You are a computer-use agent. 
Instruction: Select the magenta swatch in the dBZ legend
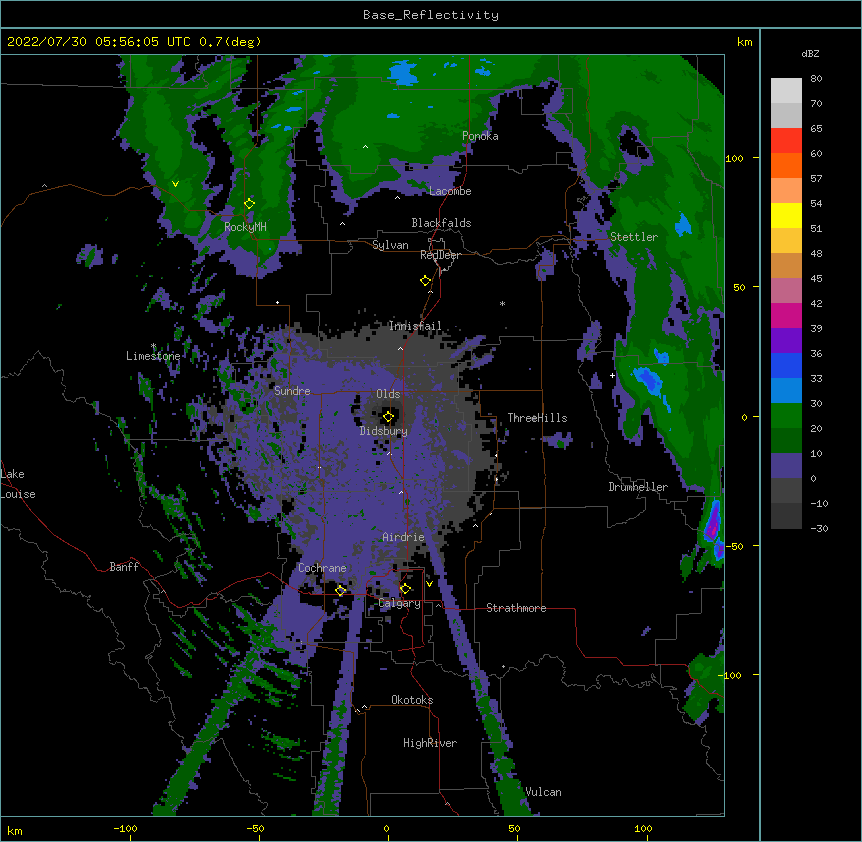(786, 316)
